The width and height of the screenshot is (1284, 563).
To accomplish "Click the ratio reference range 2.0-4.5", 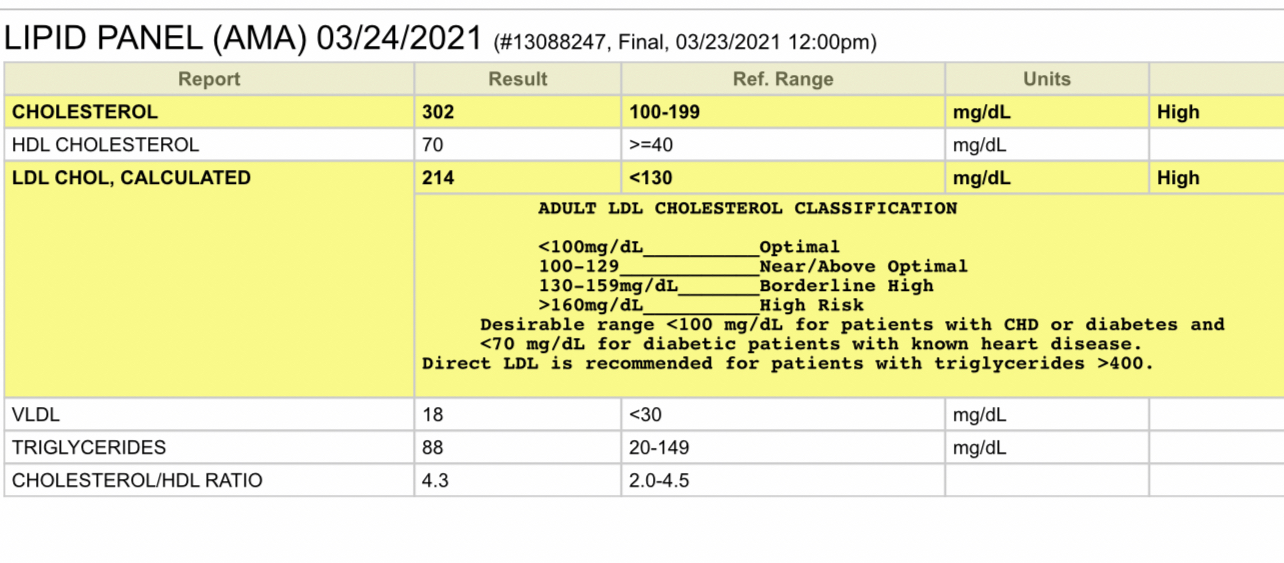I will 659,480.
